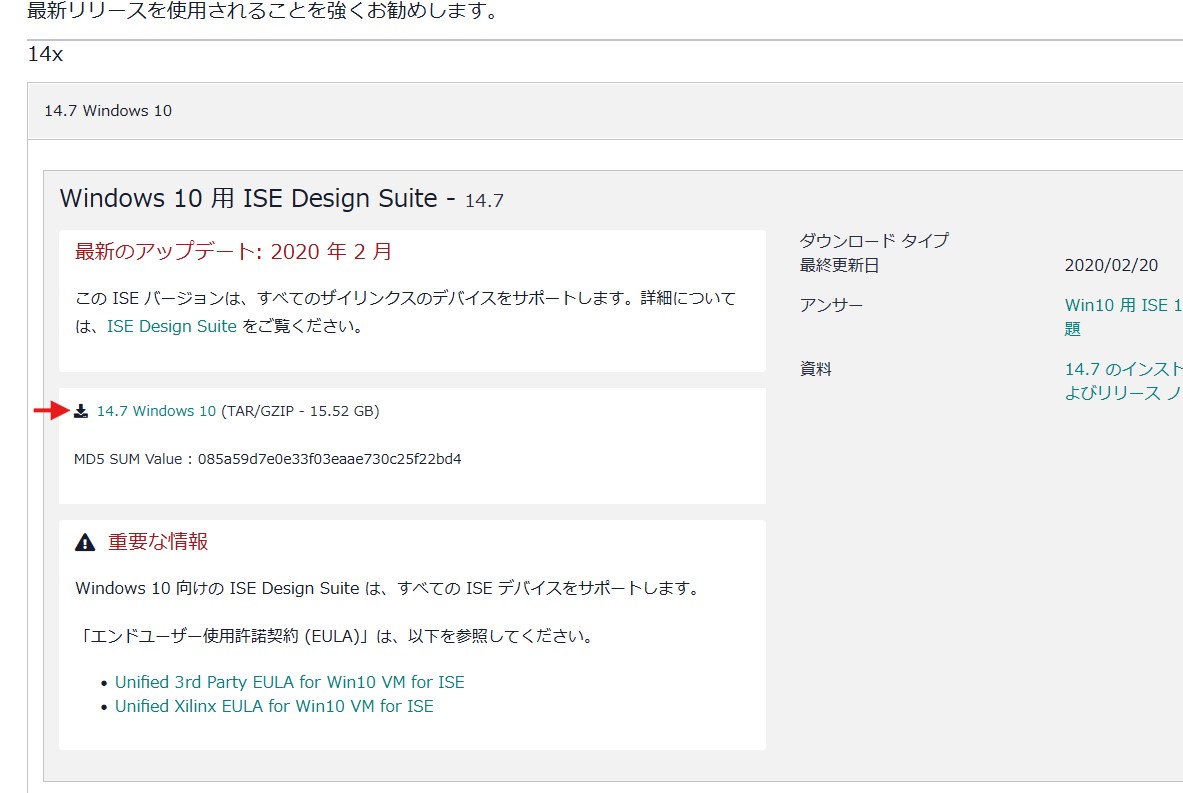Open the Win10 用 ISE answer link
Viewport: 1183px width, 793px height.
tap(1123, 316)
